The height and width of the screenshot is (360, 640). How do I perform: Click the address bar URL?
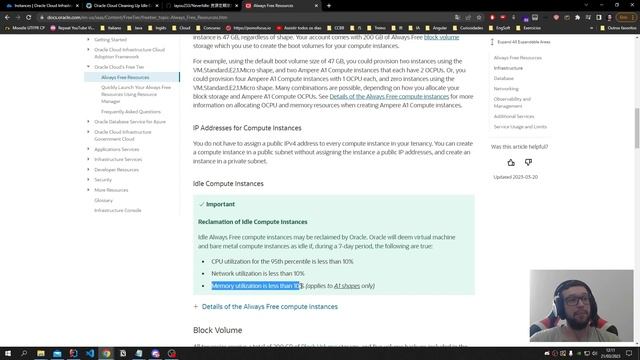137,18
